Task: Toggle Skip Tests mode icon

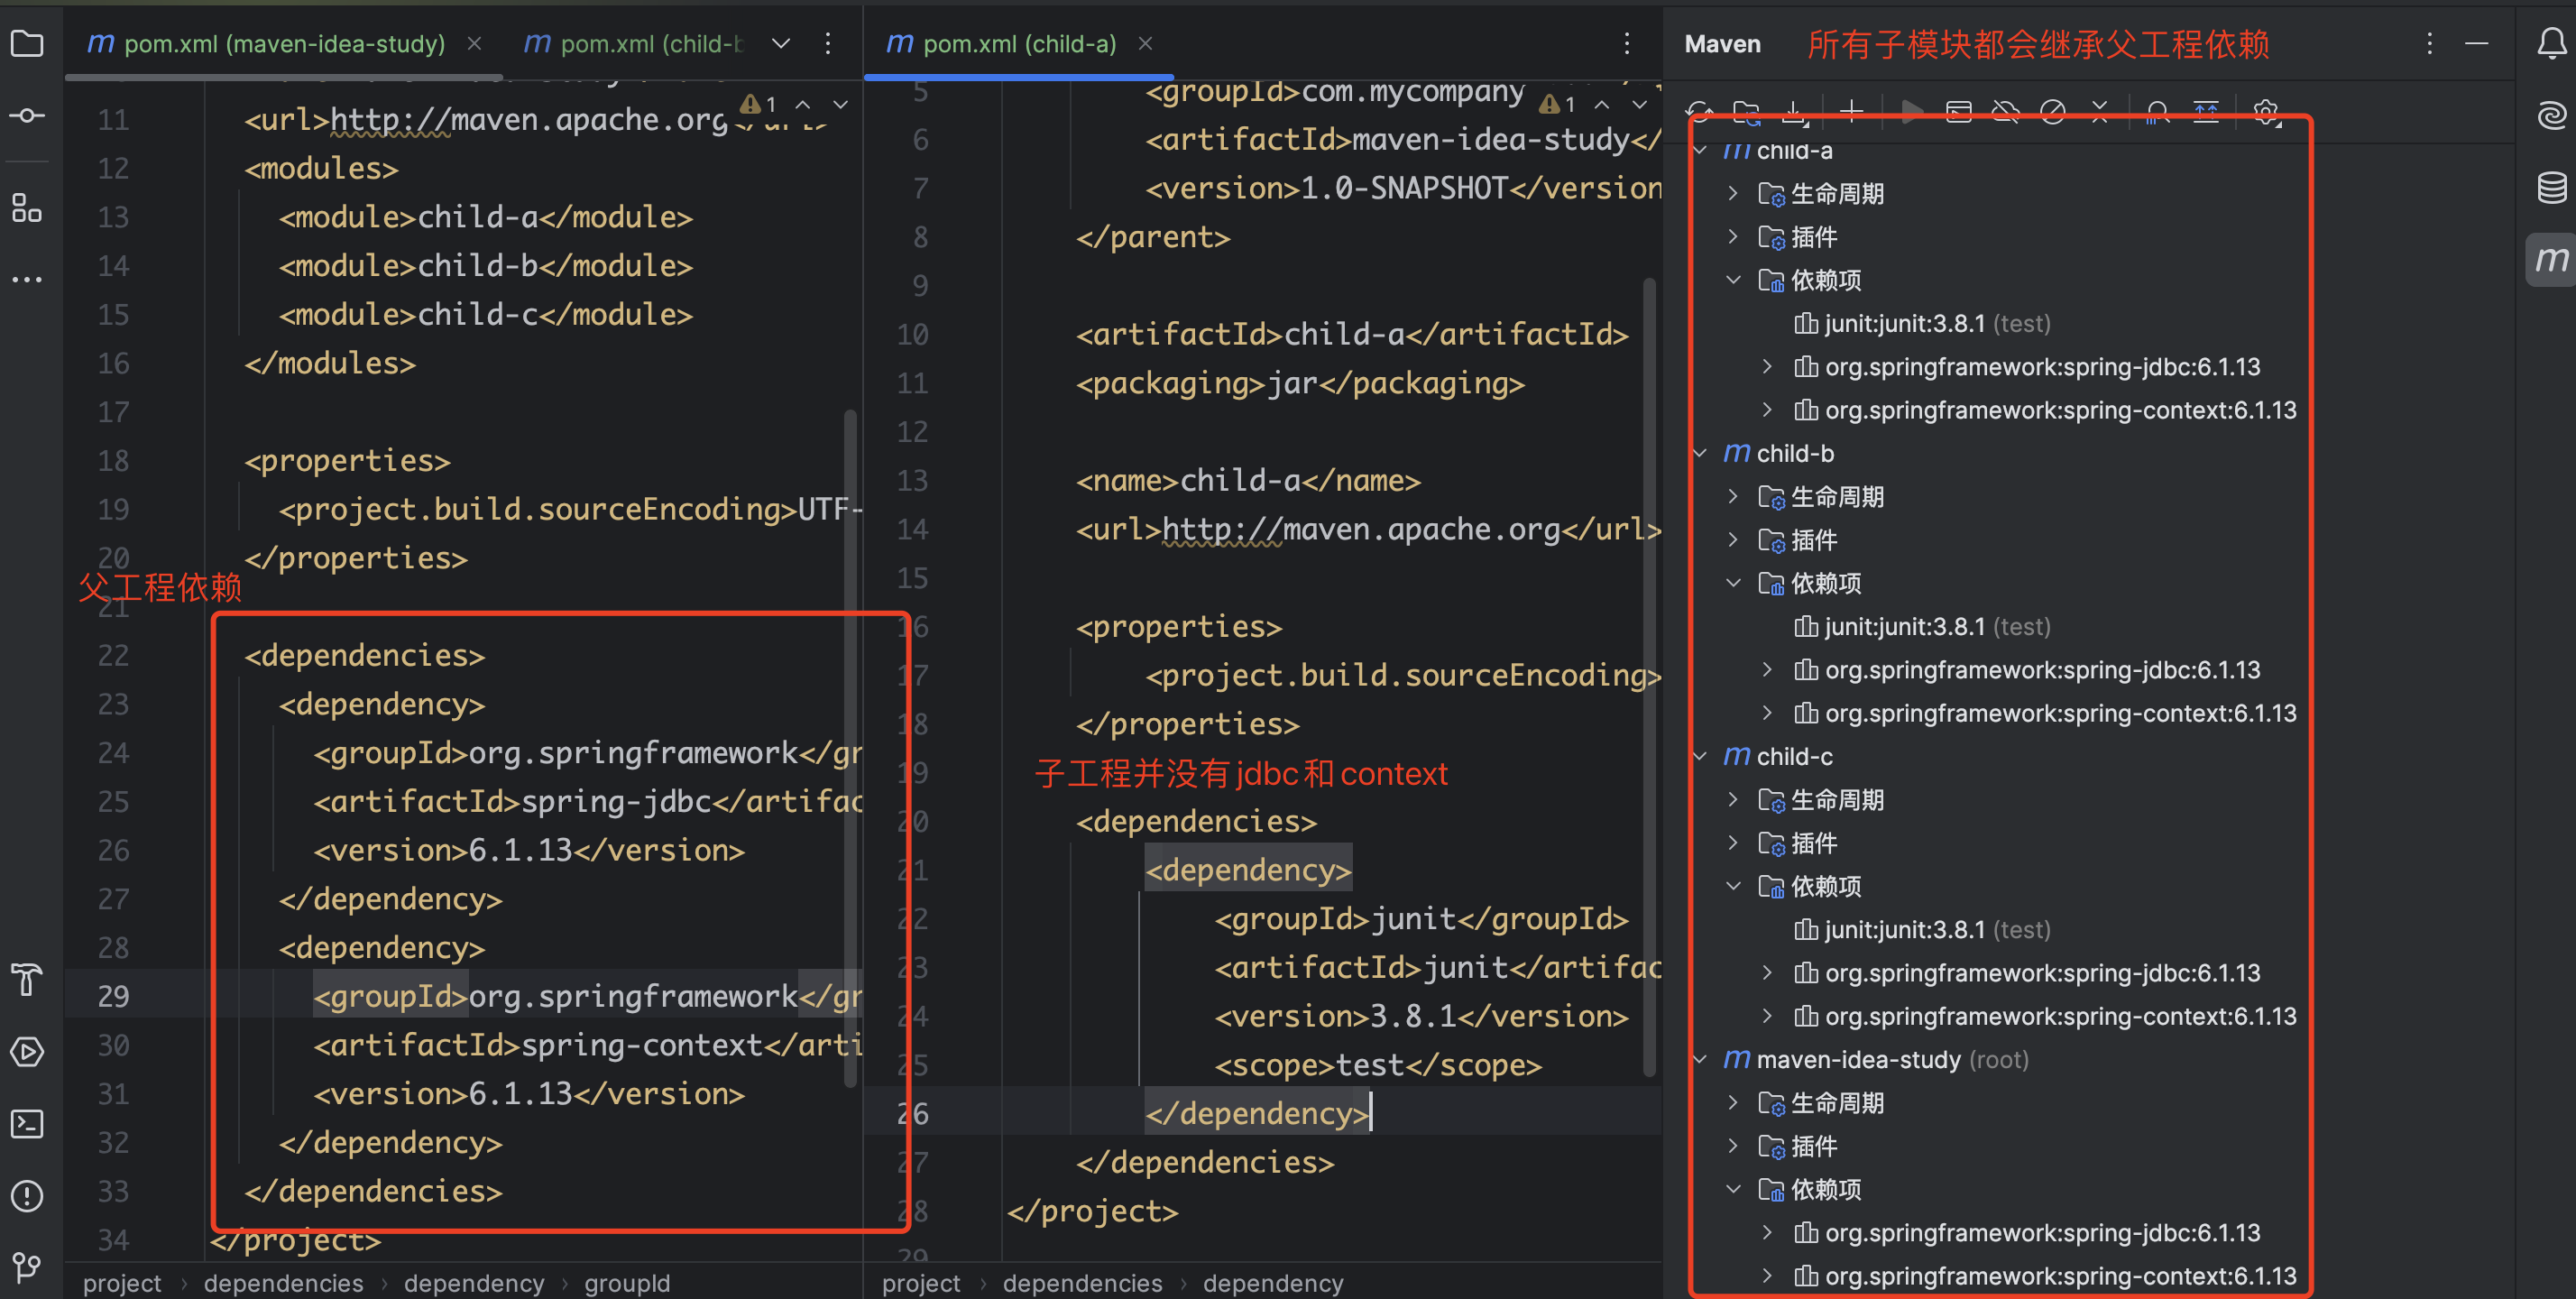Action: pyautogui.click(x=2052, y=111)
